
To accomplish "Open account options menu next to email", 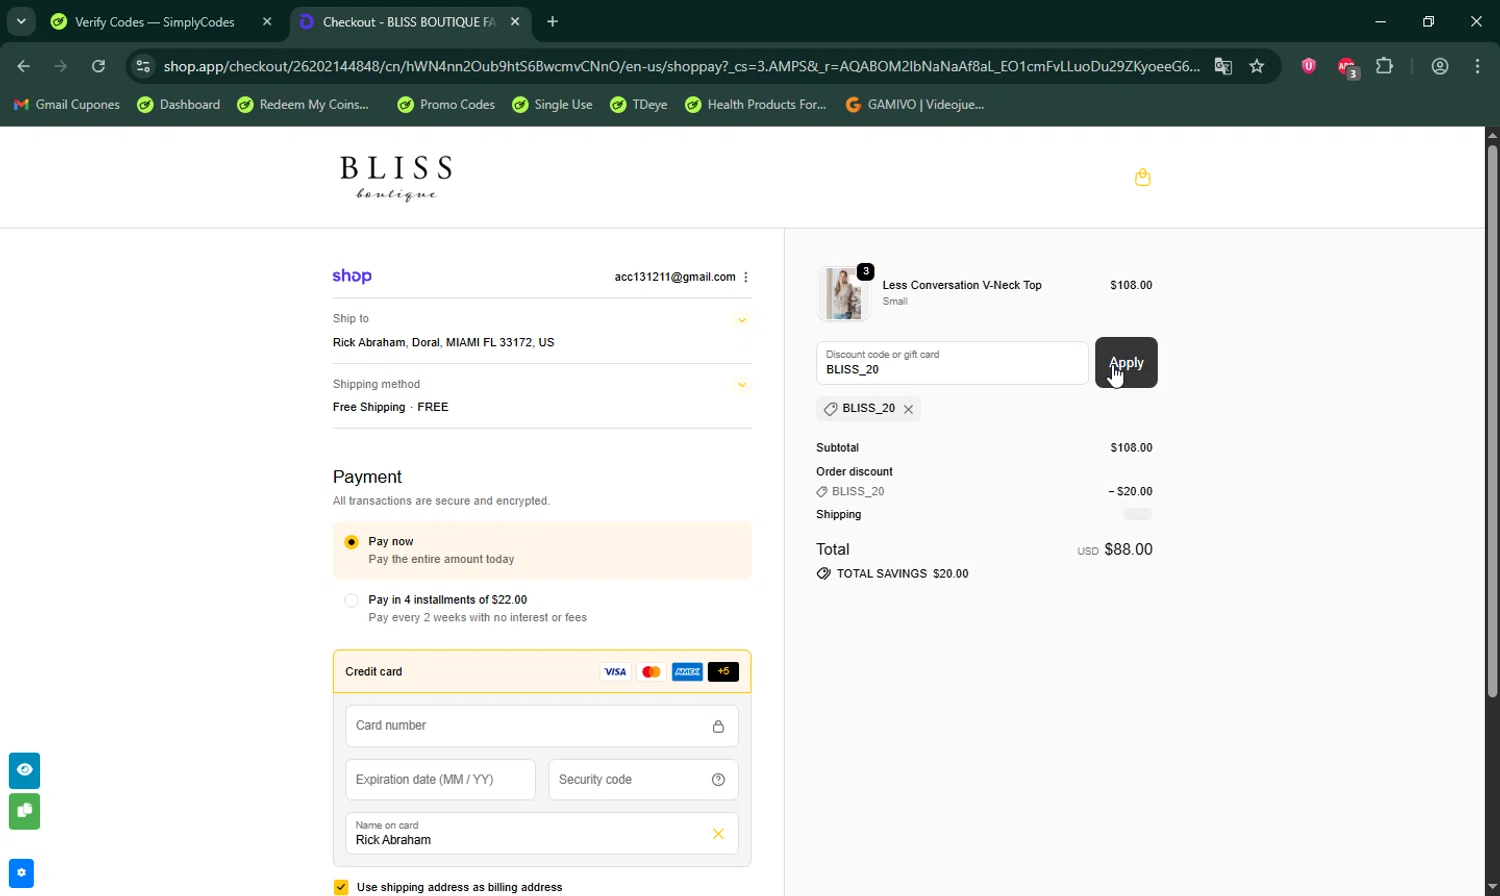I will click(746, 277).
